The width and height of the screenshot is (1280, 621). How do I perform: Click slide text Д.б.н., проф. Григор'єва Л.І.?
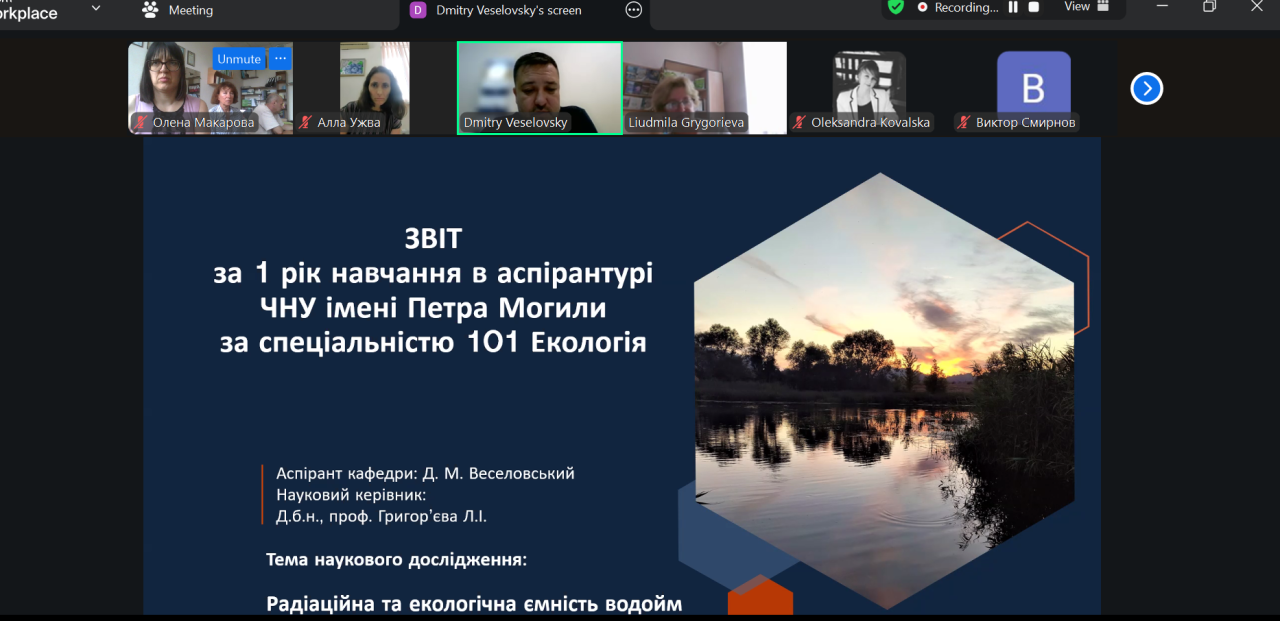[381, 517]
